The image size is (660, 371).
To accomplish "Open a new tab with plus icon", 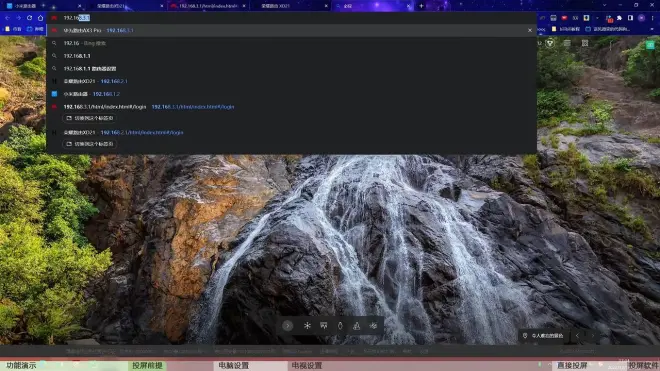I will pos(421,6).
